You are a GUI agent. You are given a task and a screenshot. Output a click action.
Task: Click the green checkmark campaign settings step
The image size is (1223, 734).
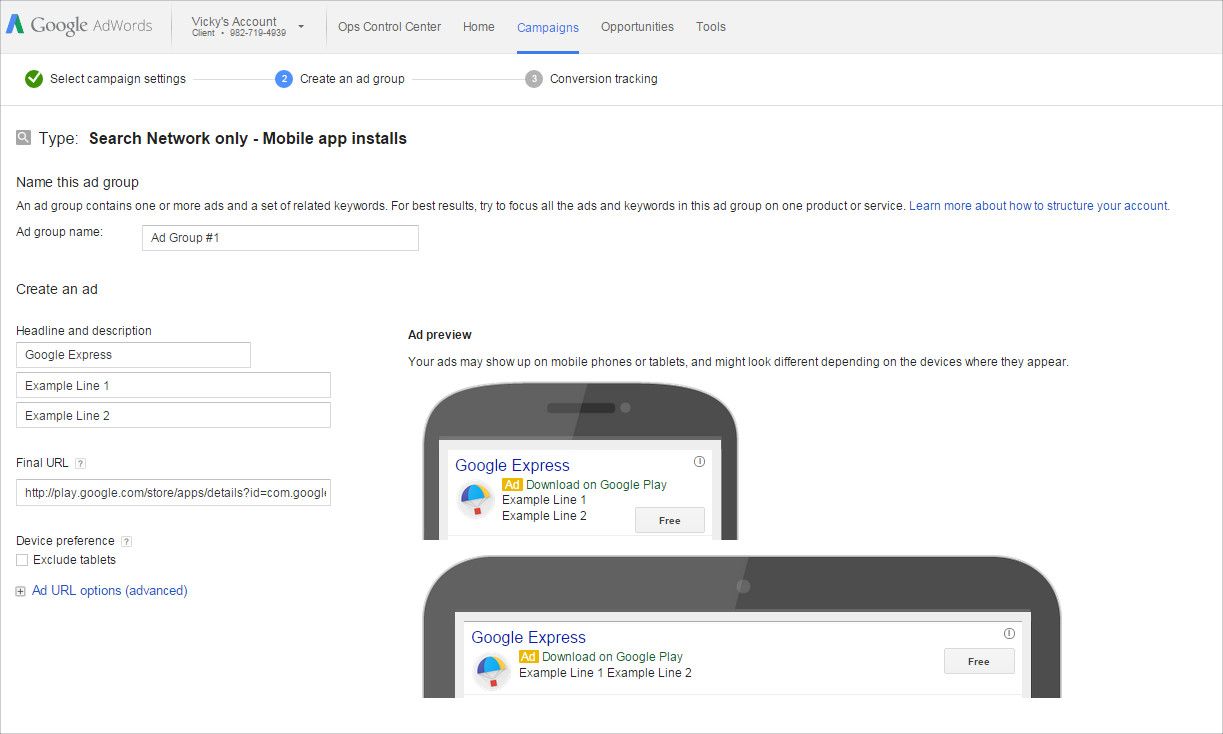[x=34, y=79]
